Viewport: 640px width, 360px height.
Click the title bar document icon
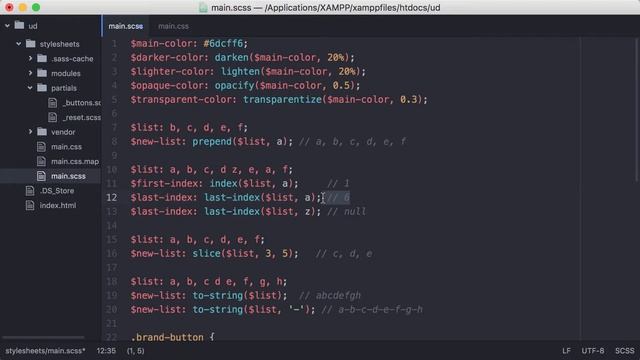203,7
